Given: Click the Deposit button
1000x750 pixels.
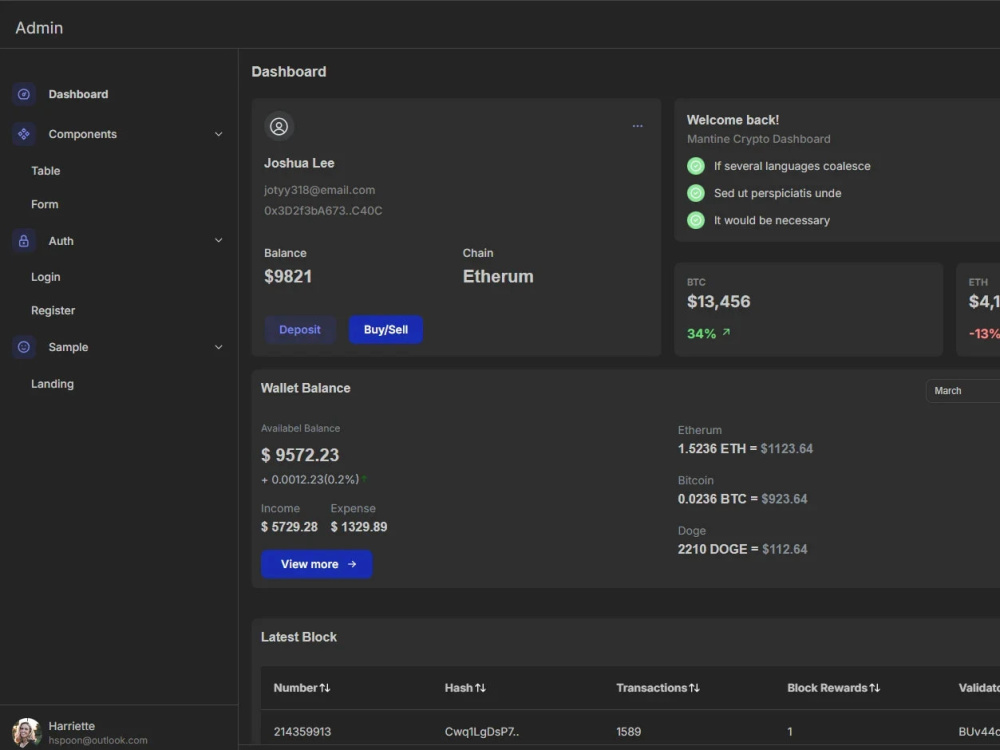Looking at the screenshot, I should 300,330.
